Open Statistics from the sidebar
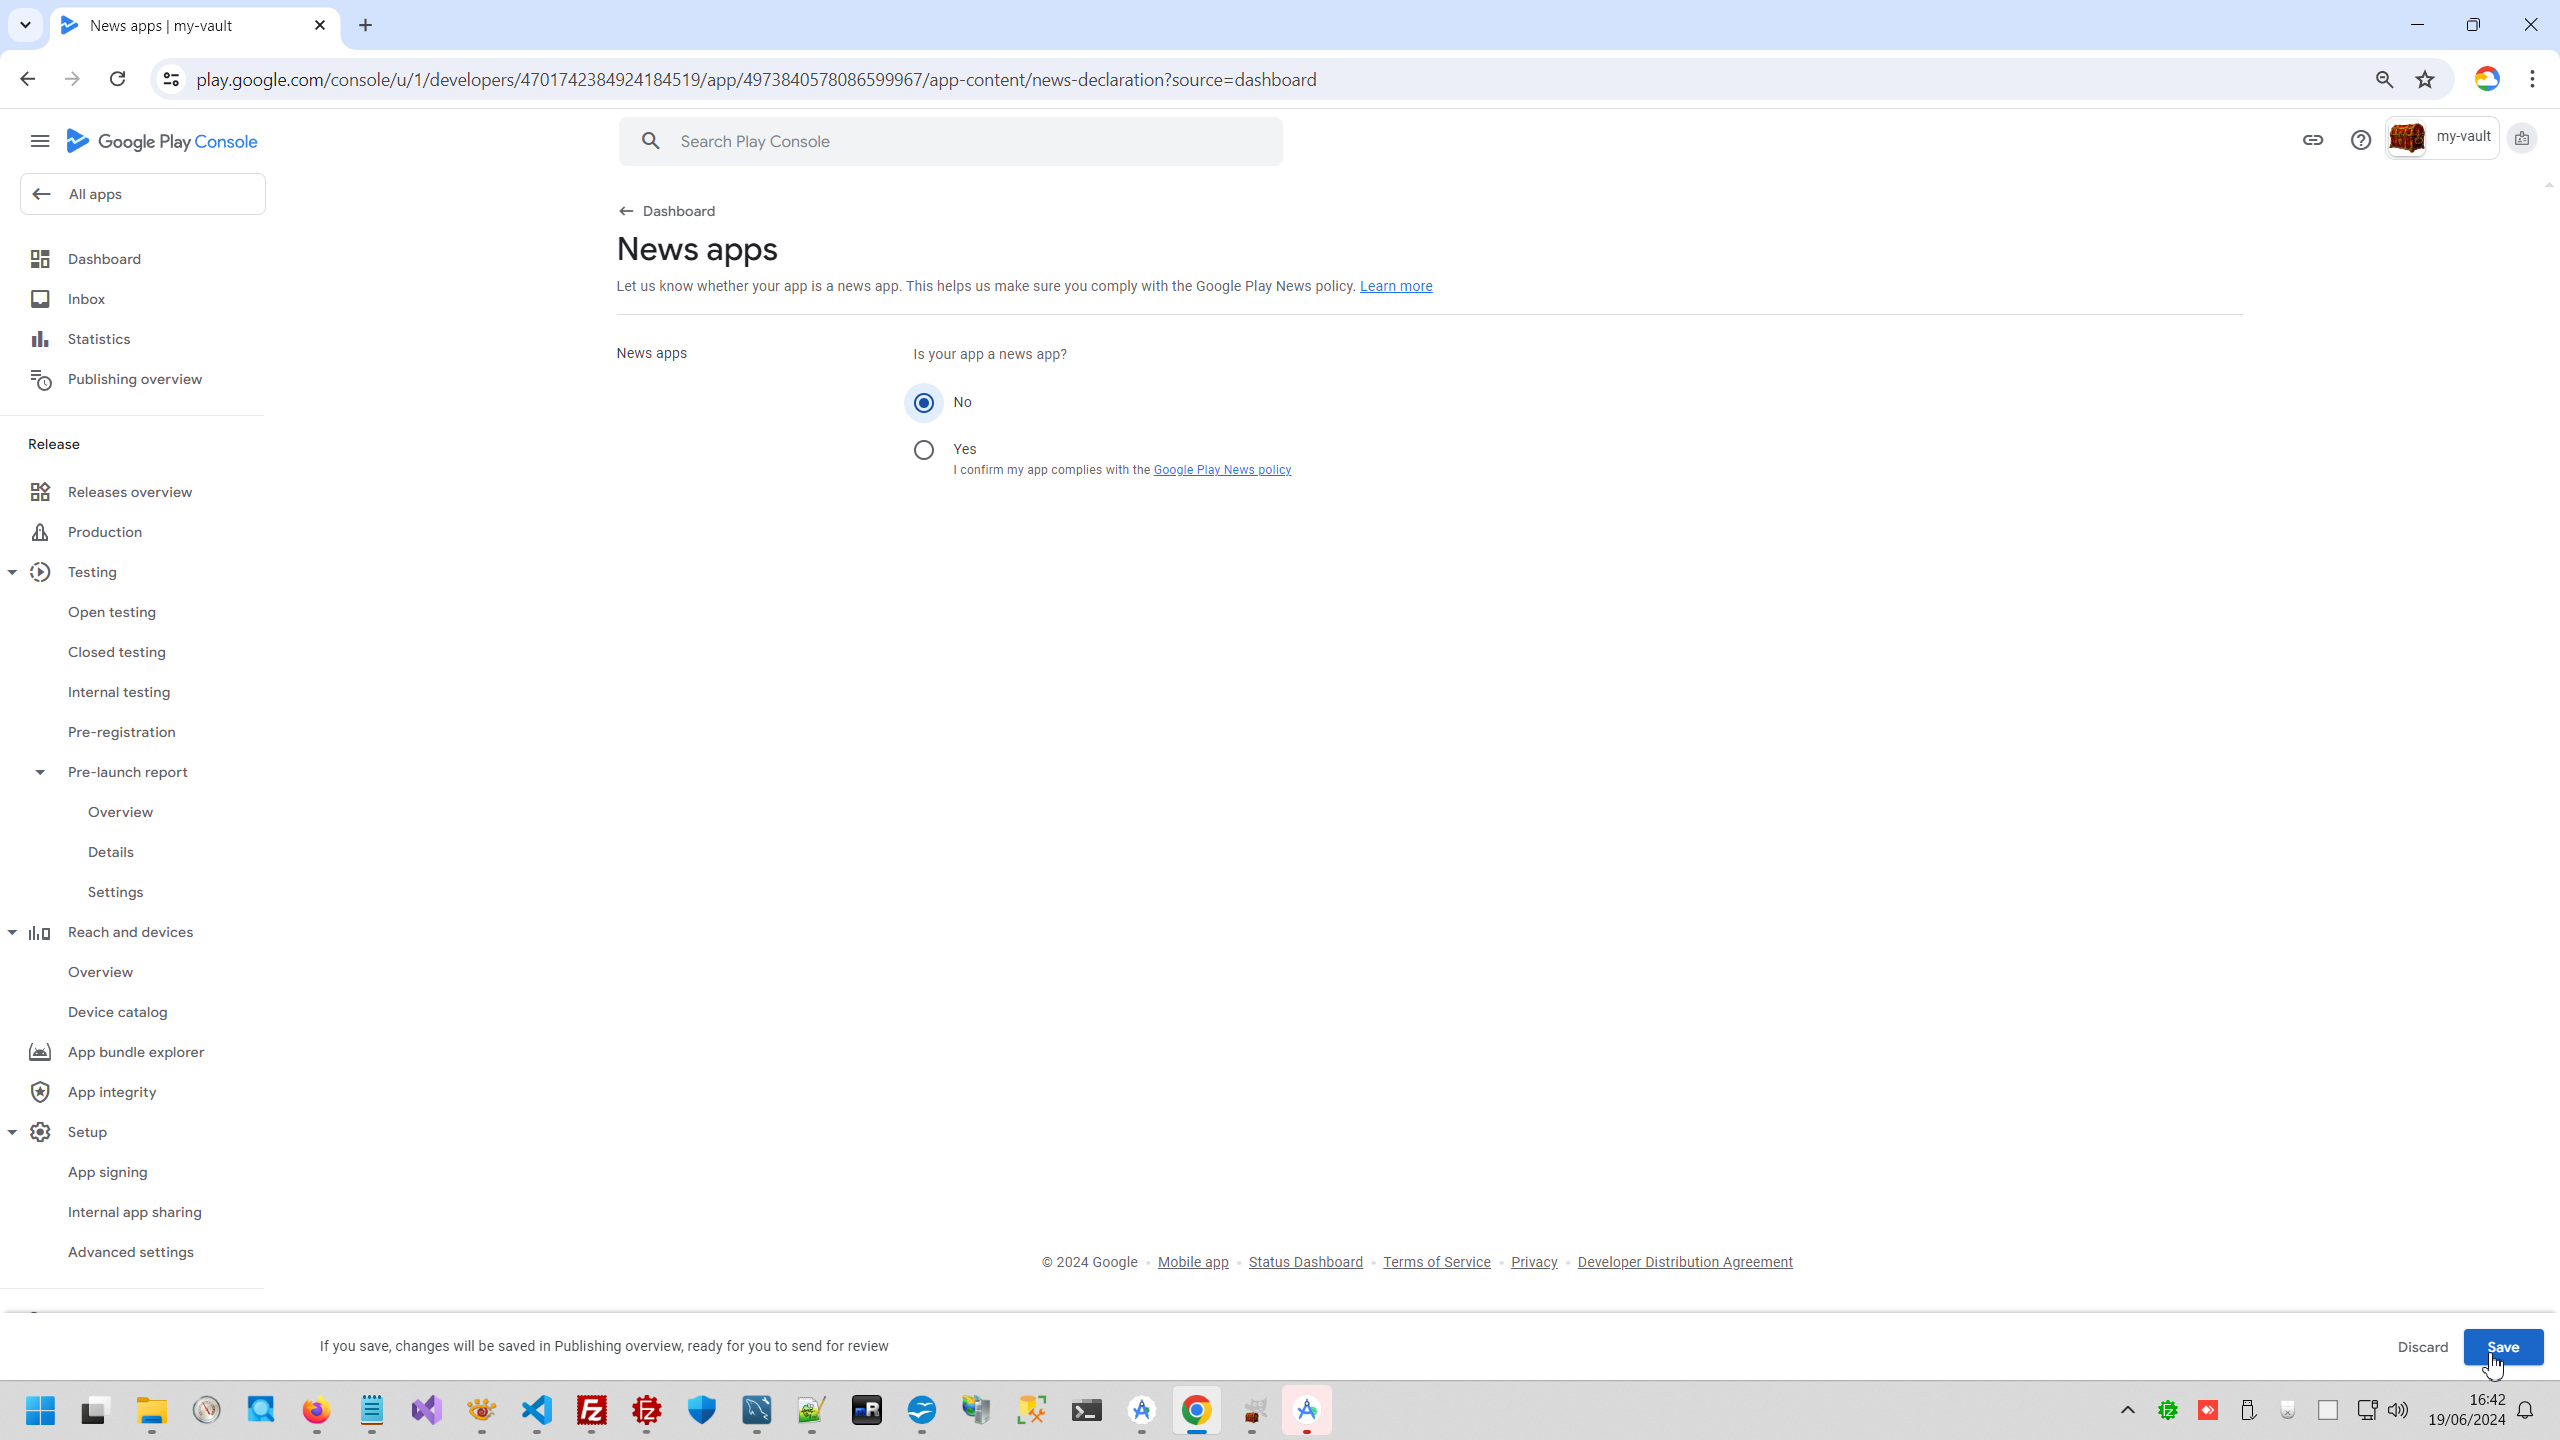The height and width of the screenshot is (1440, 2560). click(x=98, y=339)
